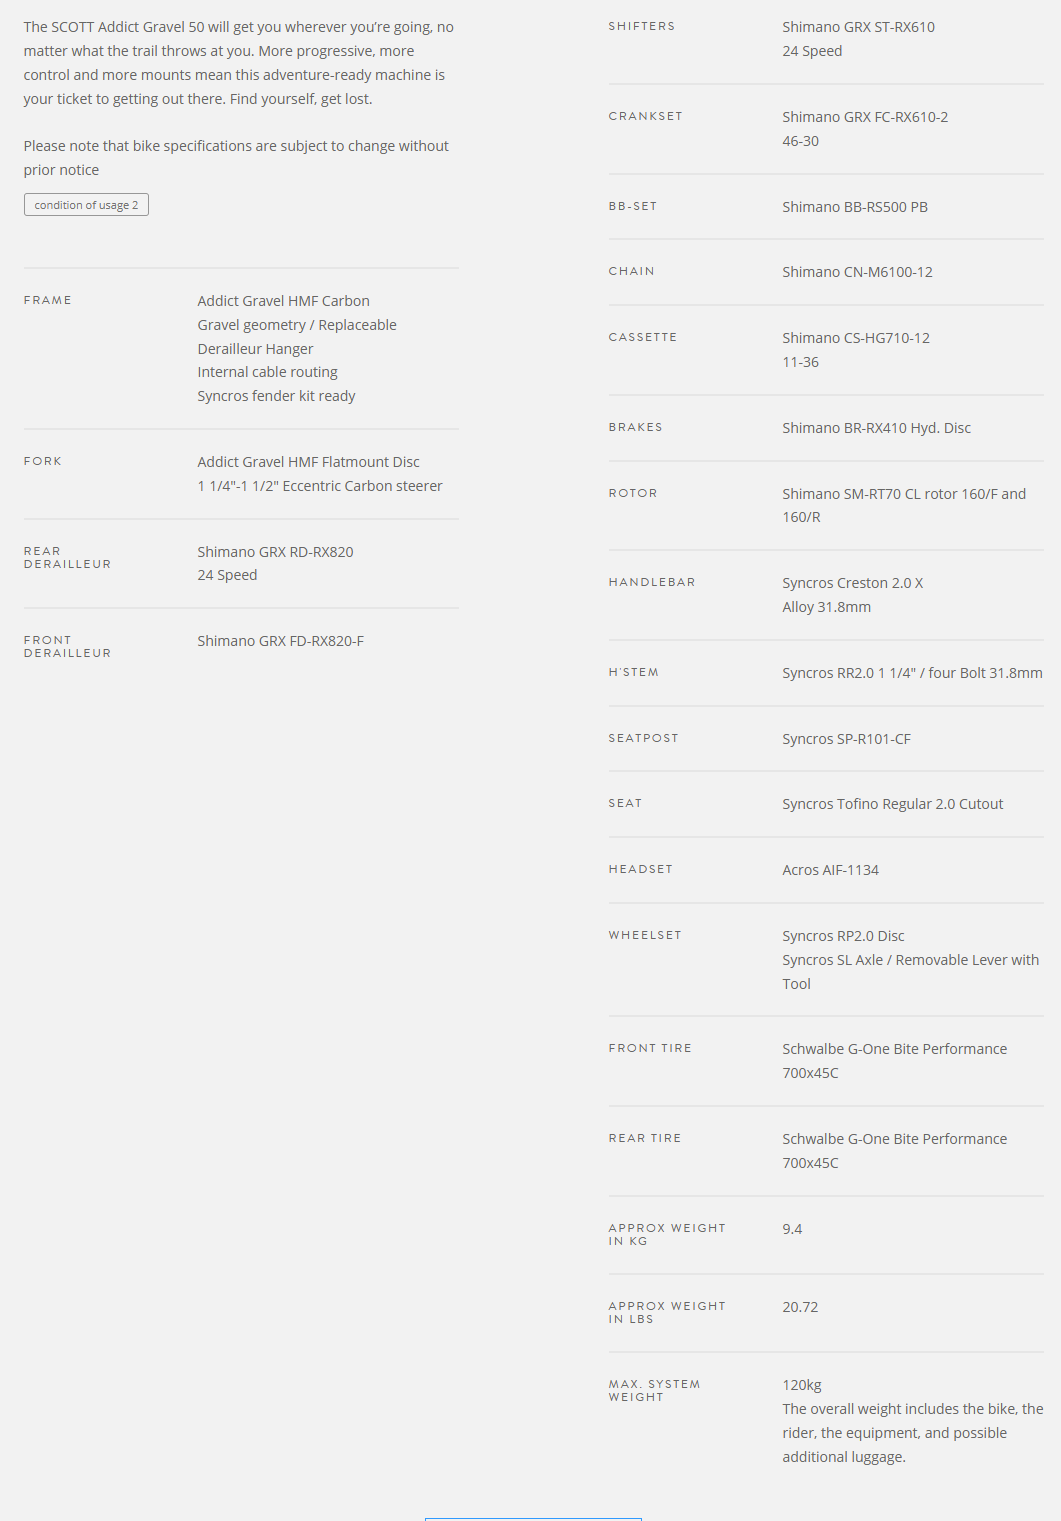Click the "Syncros SP-R101-CF" seatpost value

[846, 739]
